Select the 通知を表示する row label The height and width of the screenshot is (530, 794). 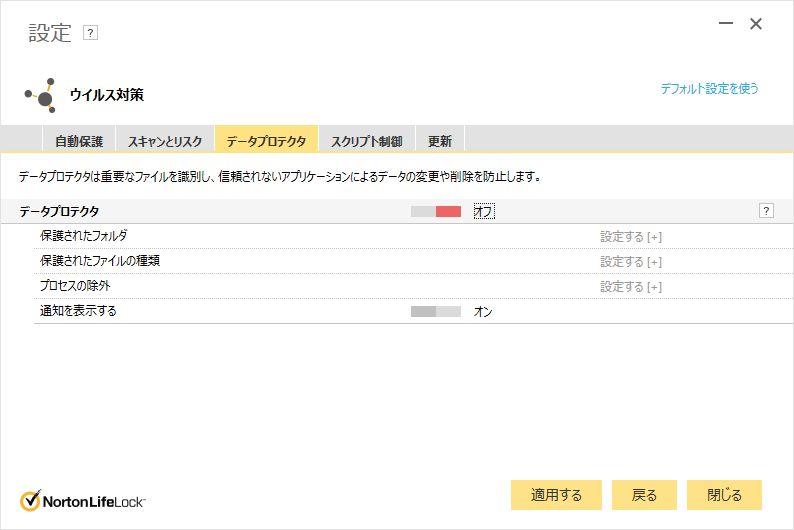tap(78, 310)
